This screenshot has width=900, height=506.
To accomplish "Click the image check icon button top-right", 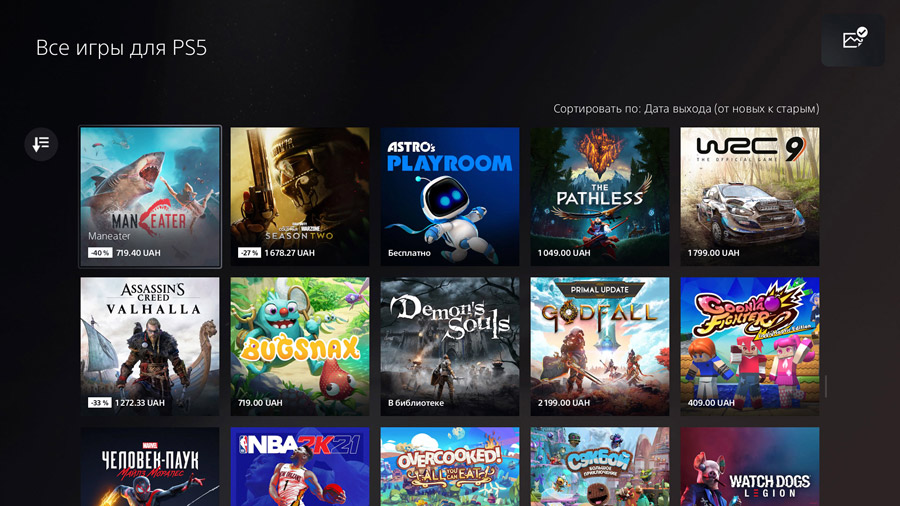I will coord(853,40).
